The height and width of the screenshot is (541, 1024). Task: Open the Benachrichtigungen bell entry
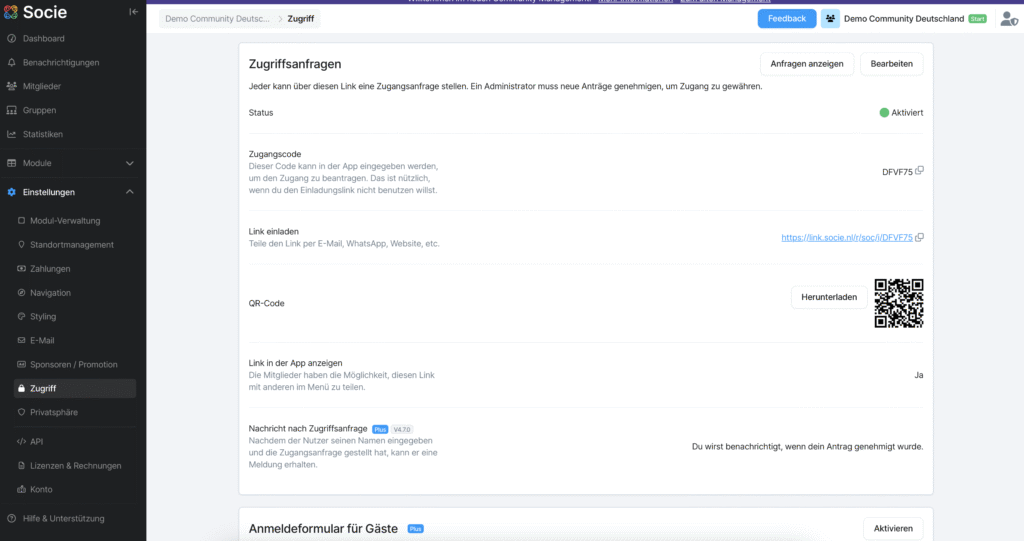(x=61, y=63)
